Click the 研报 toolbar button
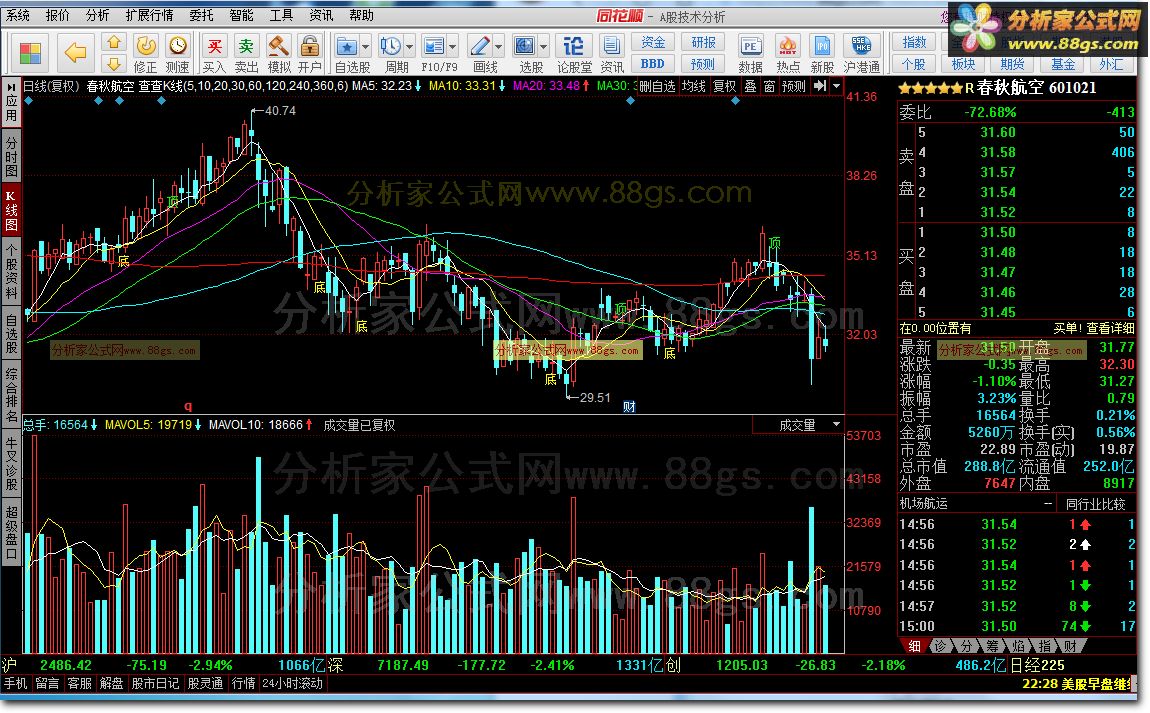 [703, 43]
